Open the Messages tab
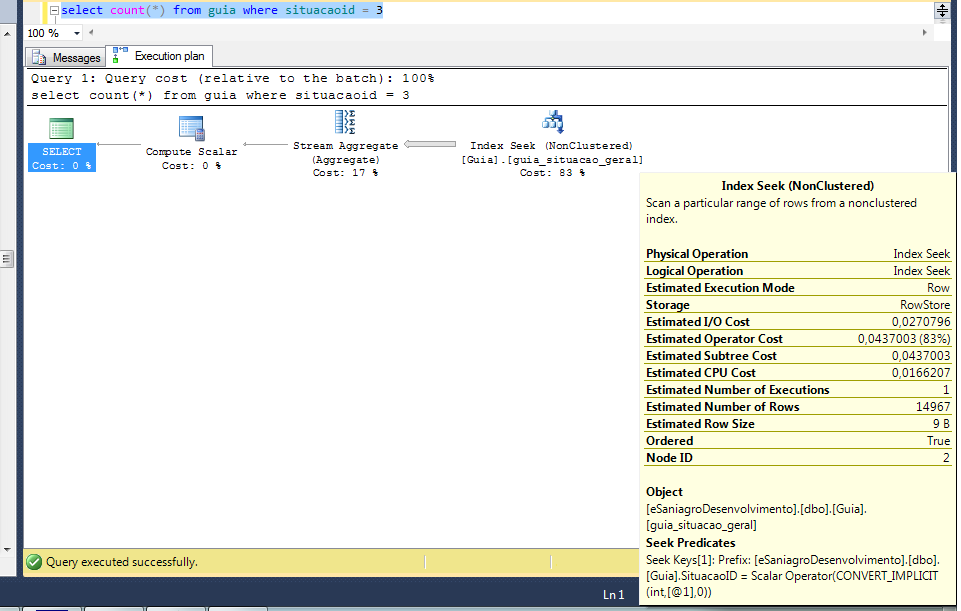The height and width of the screenshot is (611, 961). click(x=66, y=58)
